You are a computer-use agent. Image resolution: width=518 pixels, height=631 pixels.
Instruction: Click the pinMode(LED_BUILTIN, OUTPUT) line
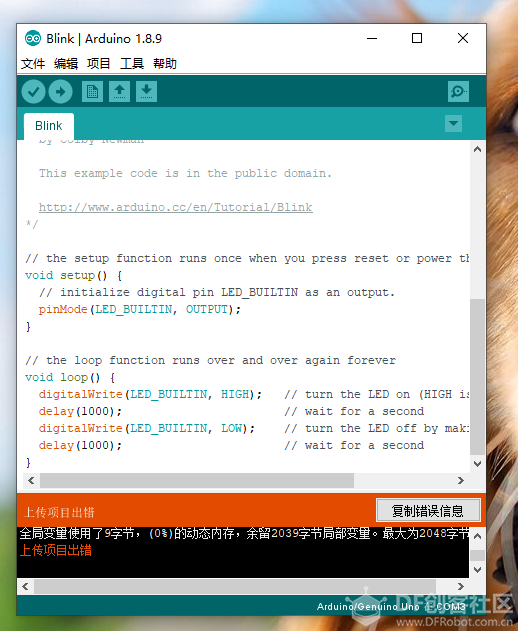139,309
